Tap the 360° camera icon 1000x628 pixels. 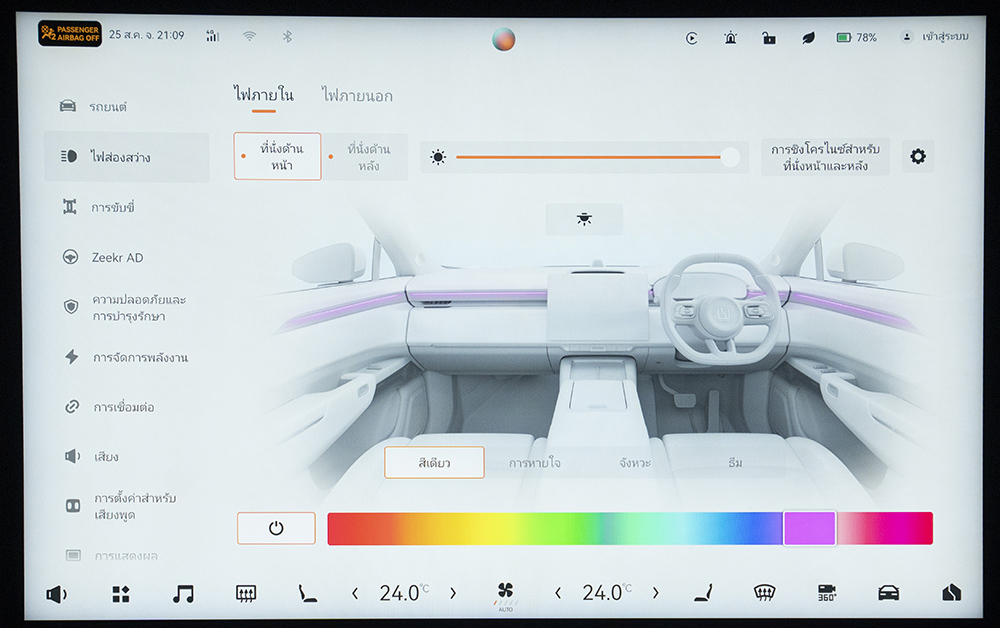pyautogui.click(x=826, y=593)
